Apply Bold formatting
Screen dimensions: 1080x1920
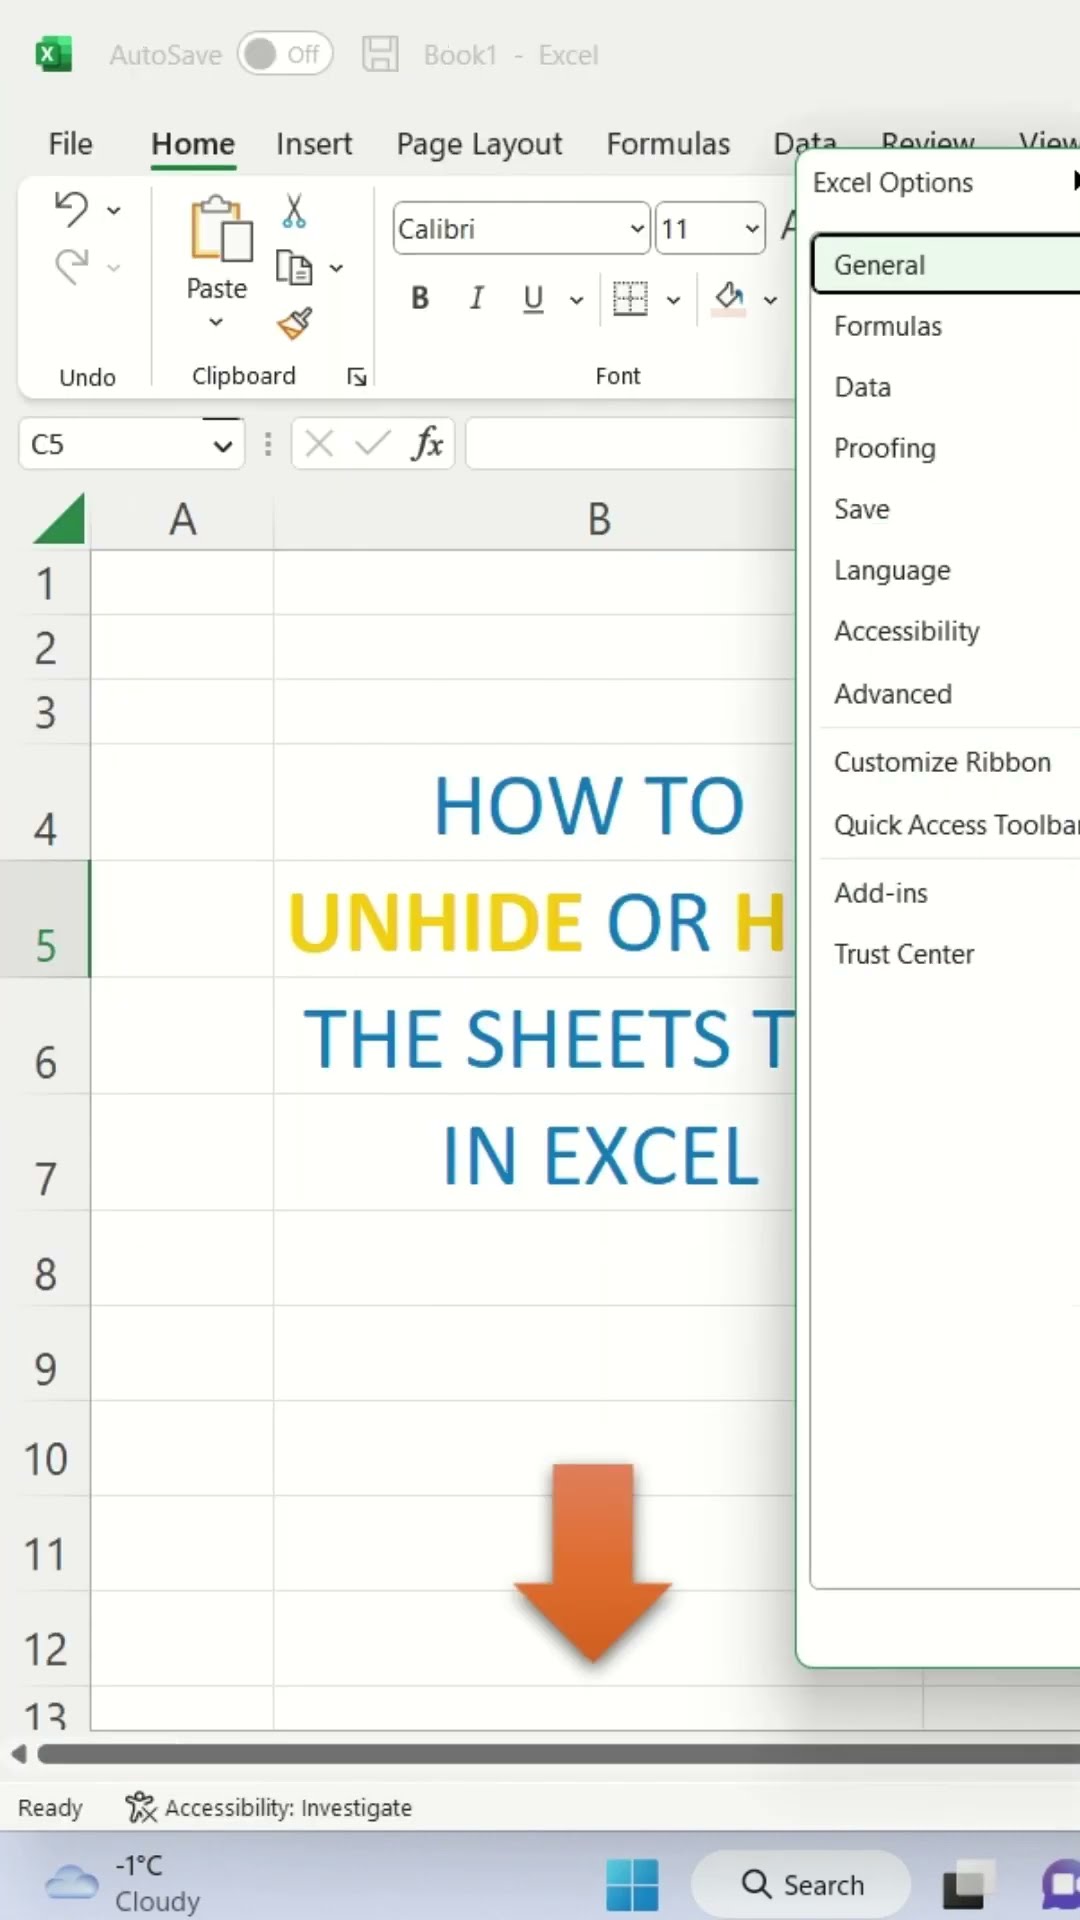pyautogui.click(x=420, y=298)
